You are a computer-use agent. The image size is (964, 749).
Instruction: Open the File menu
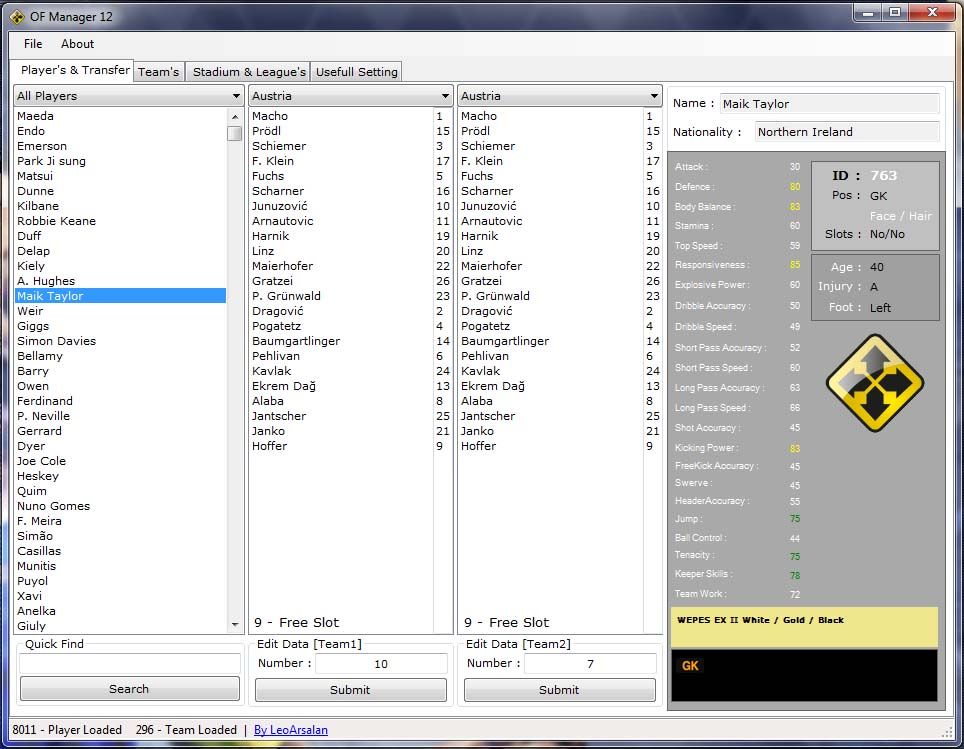pyautogui.click(x=33, y=44)
